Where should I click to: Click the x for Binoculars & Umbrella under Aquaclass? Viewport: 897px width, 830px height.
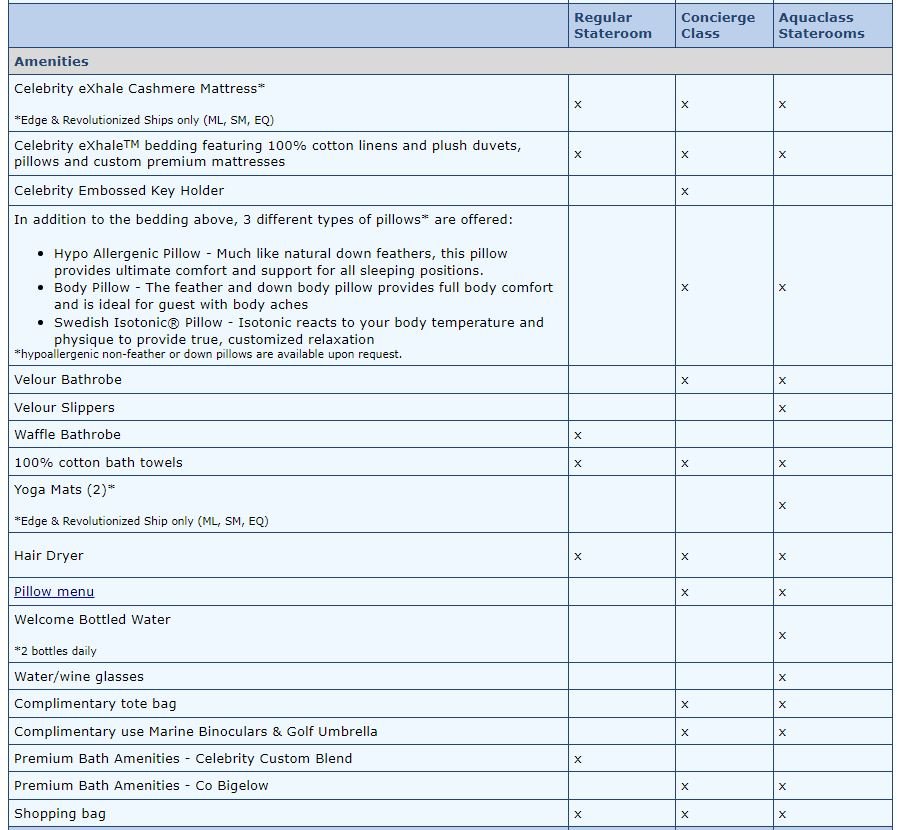coord(782,732)
